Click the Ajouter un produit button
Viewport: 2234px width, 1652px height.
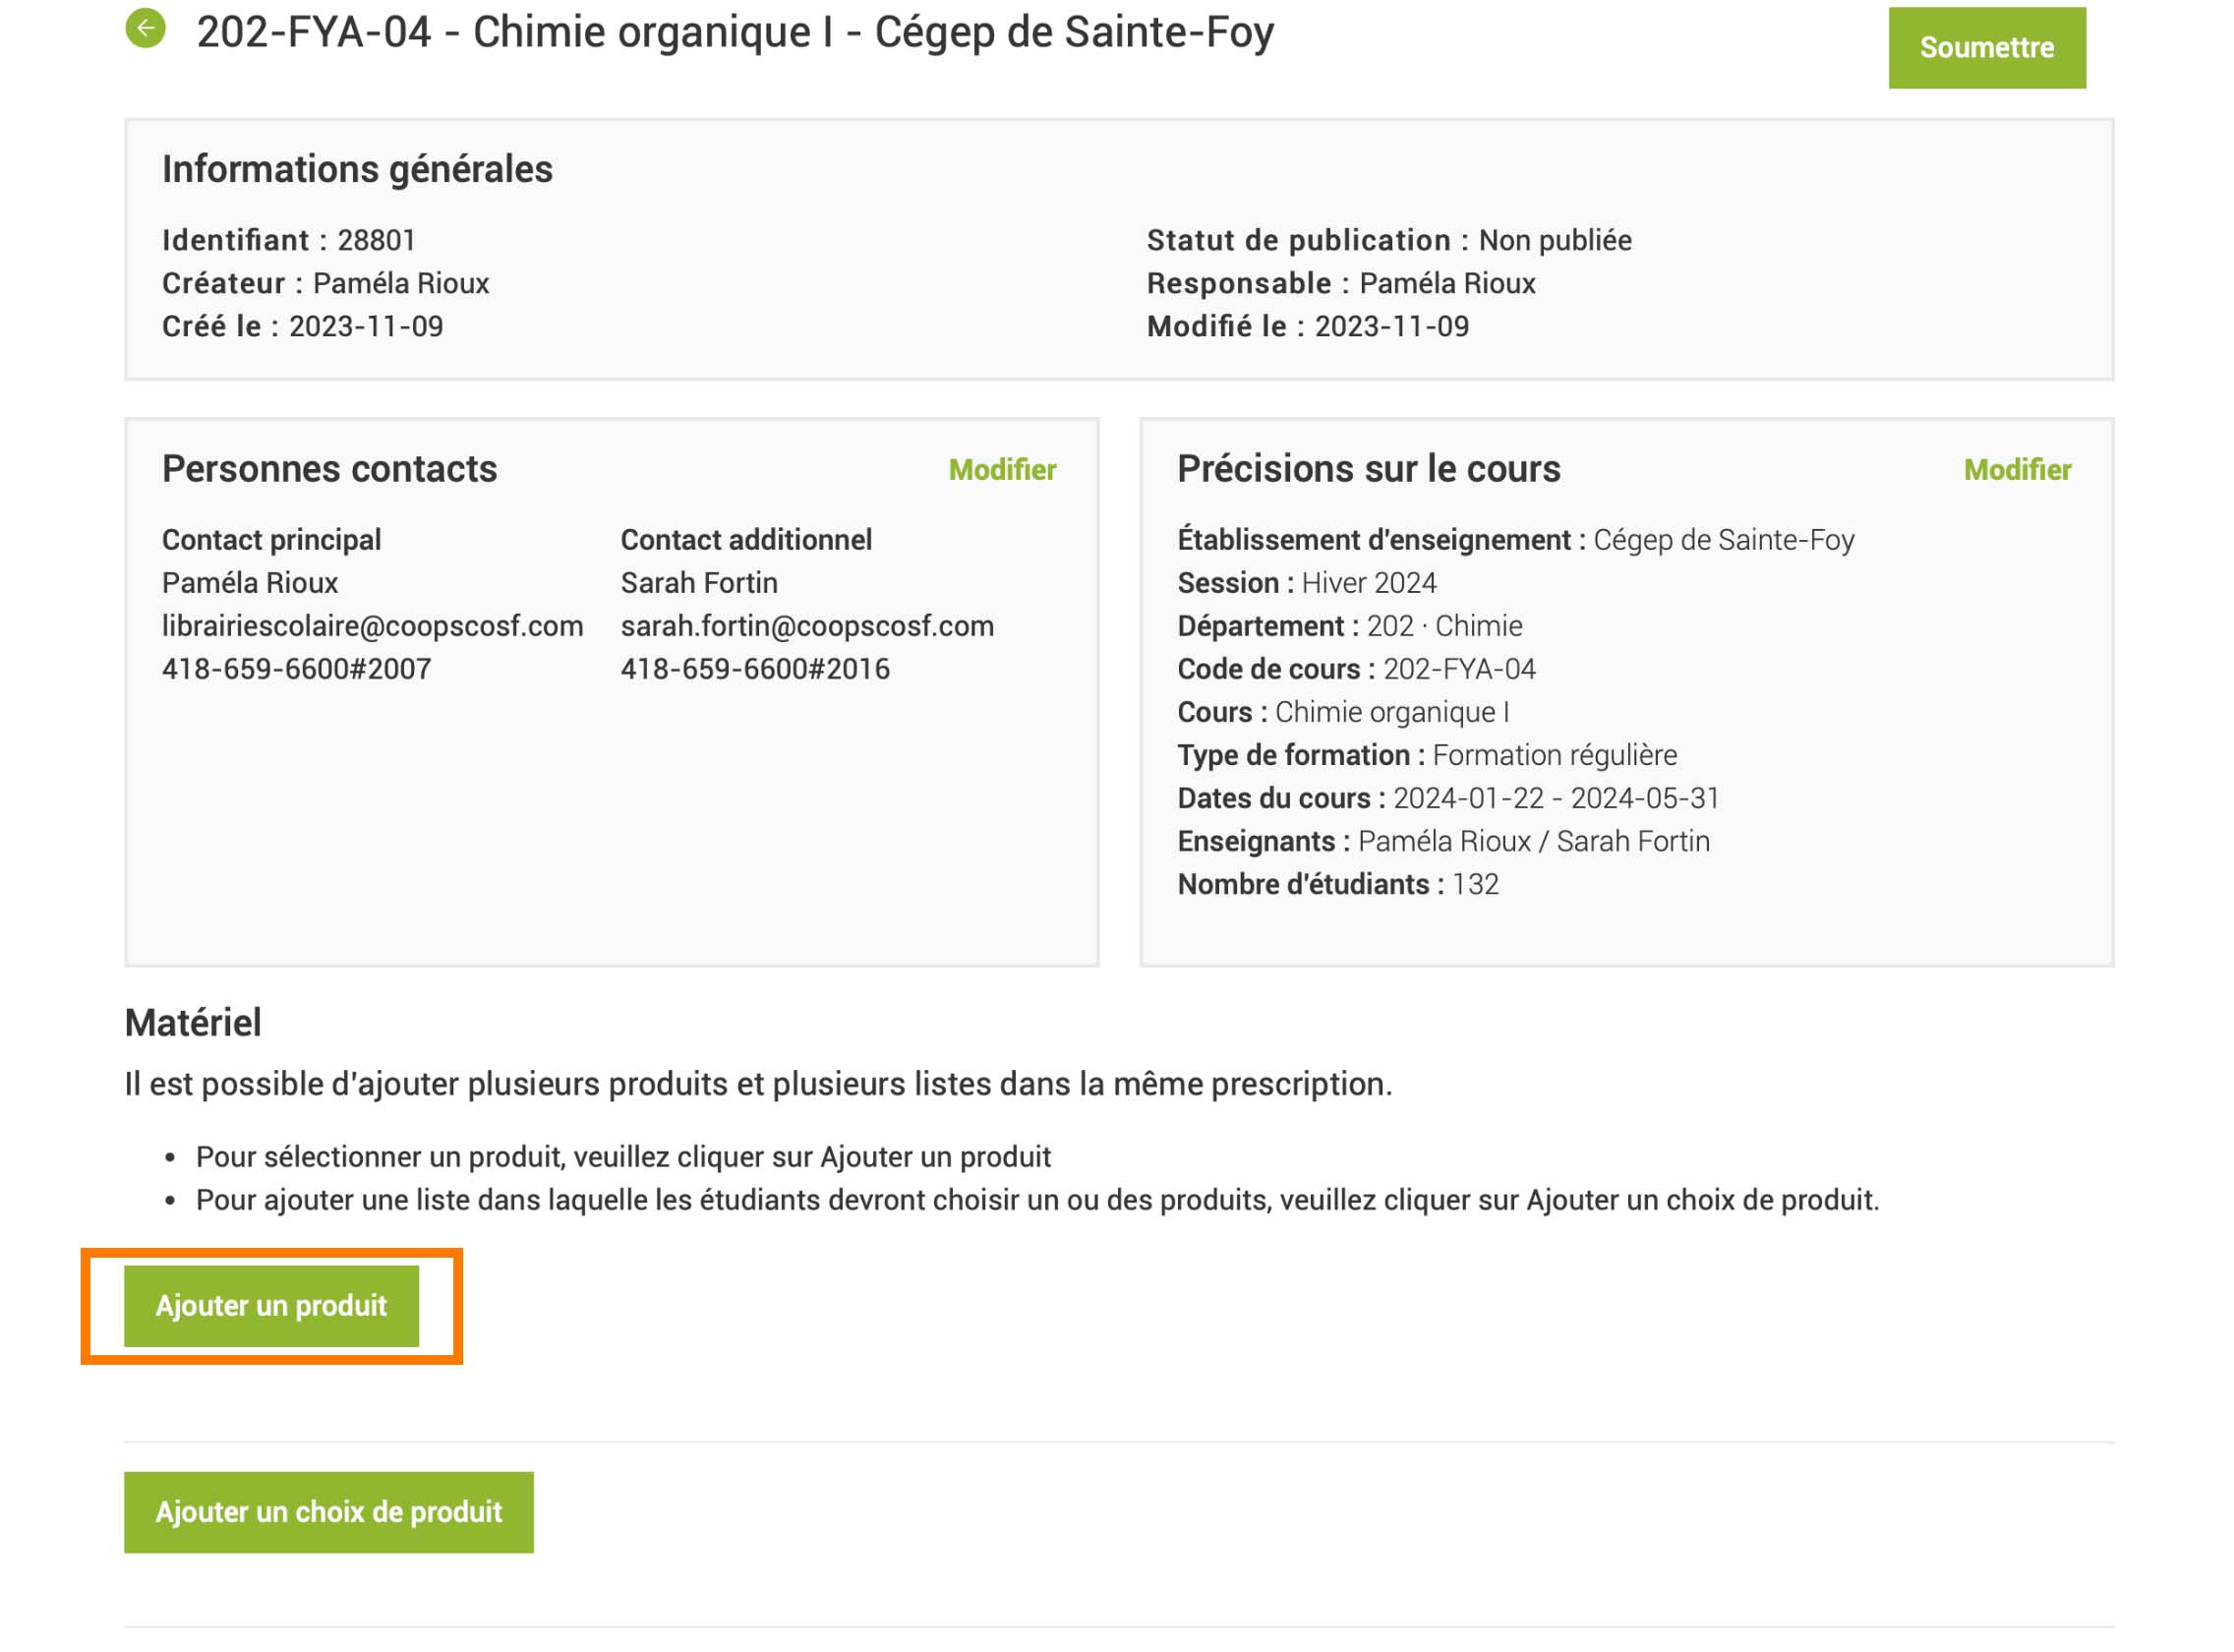point(271,1306)
